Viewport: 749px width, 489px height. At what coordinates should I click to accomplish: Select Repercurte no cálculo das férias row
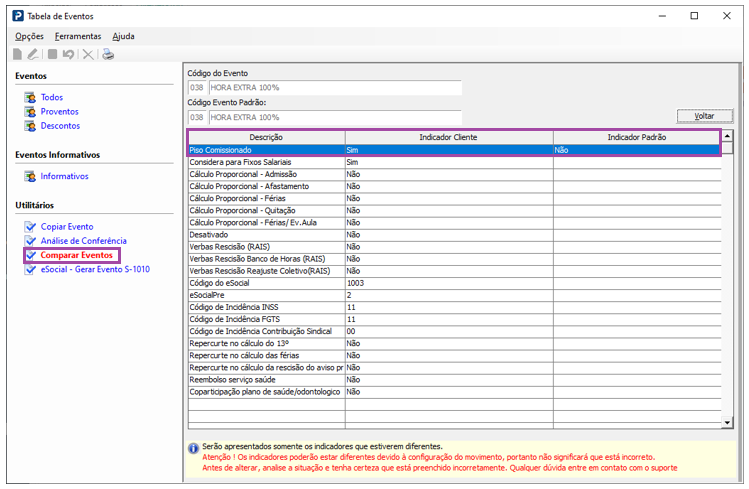pyautogui.click(x=454, y=356)
